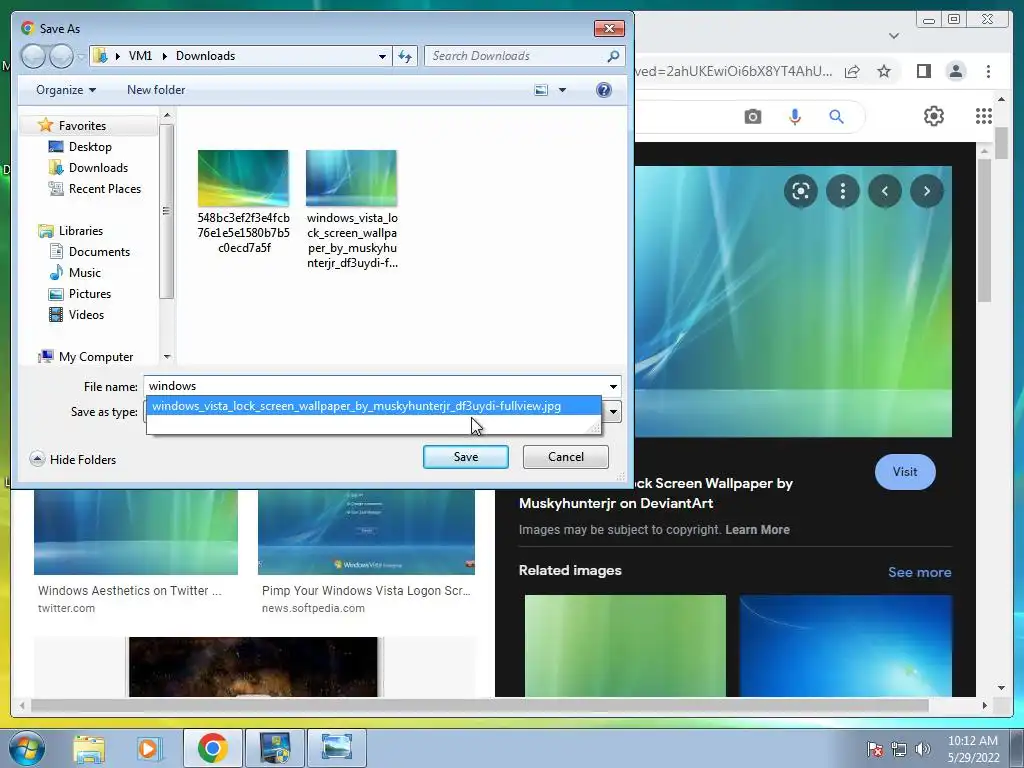Go to previous image in preview
Image resolution: width=1024 pixels, height=768 pixels.
click(885, 191)
